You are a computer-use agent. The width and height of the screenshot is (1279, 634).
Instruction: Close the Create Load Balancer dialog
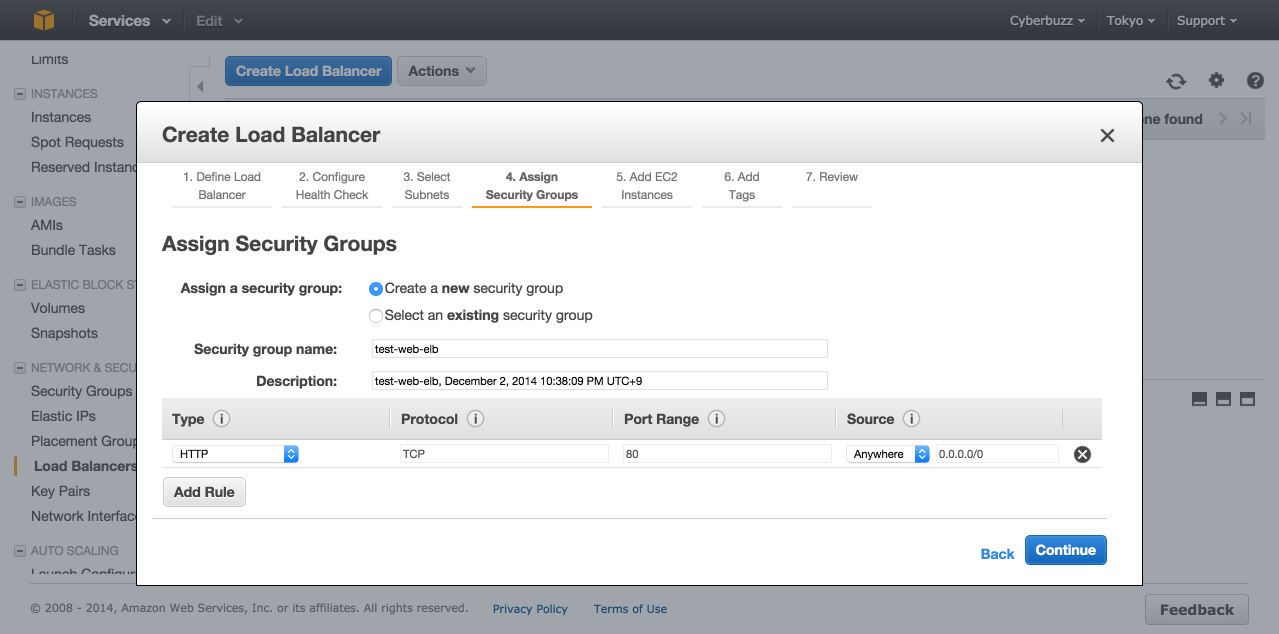(1107, 136)
